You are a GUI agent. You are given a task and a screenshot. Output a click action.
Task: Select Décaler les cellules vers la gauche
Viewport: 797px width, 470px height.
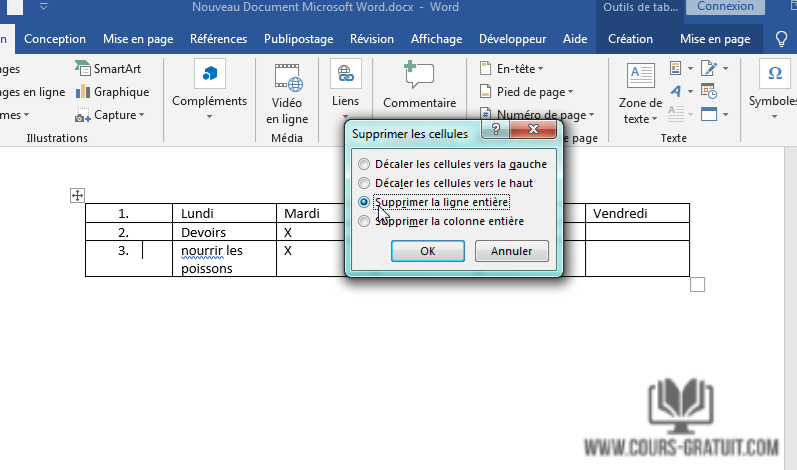tap(365, 164)
